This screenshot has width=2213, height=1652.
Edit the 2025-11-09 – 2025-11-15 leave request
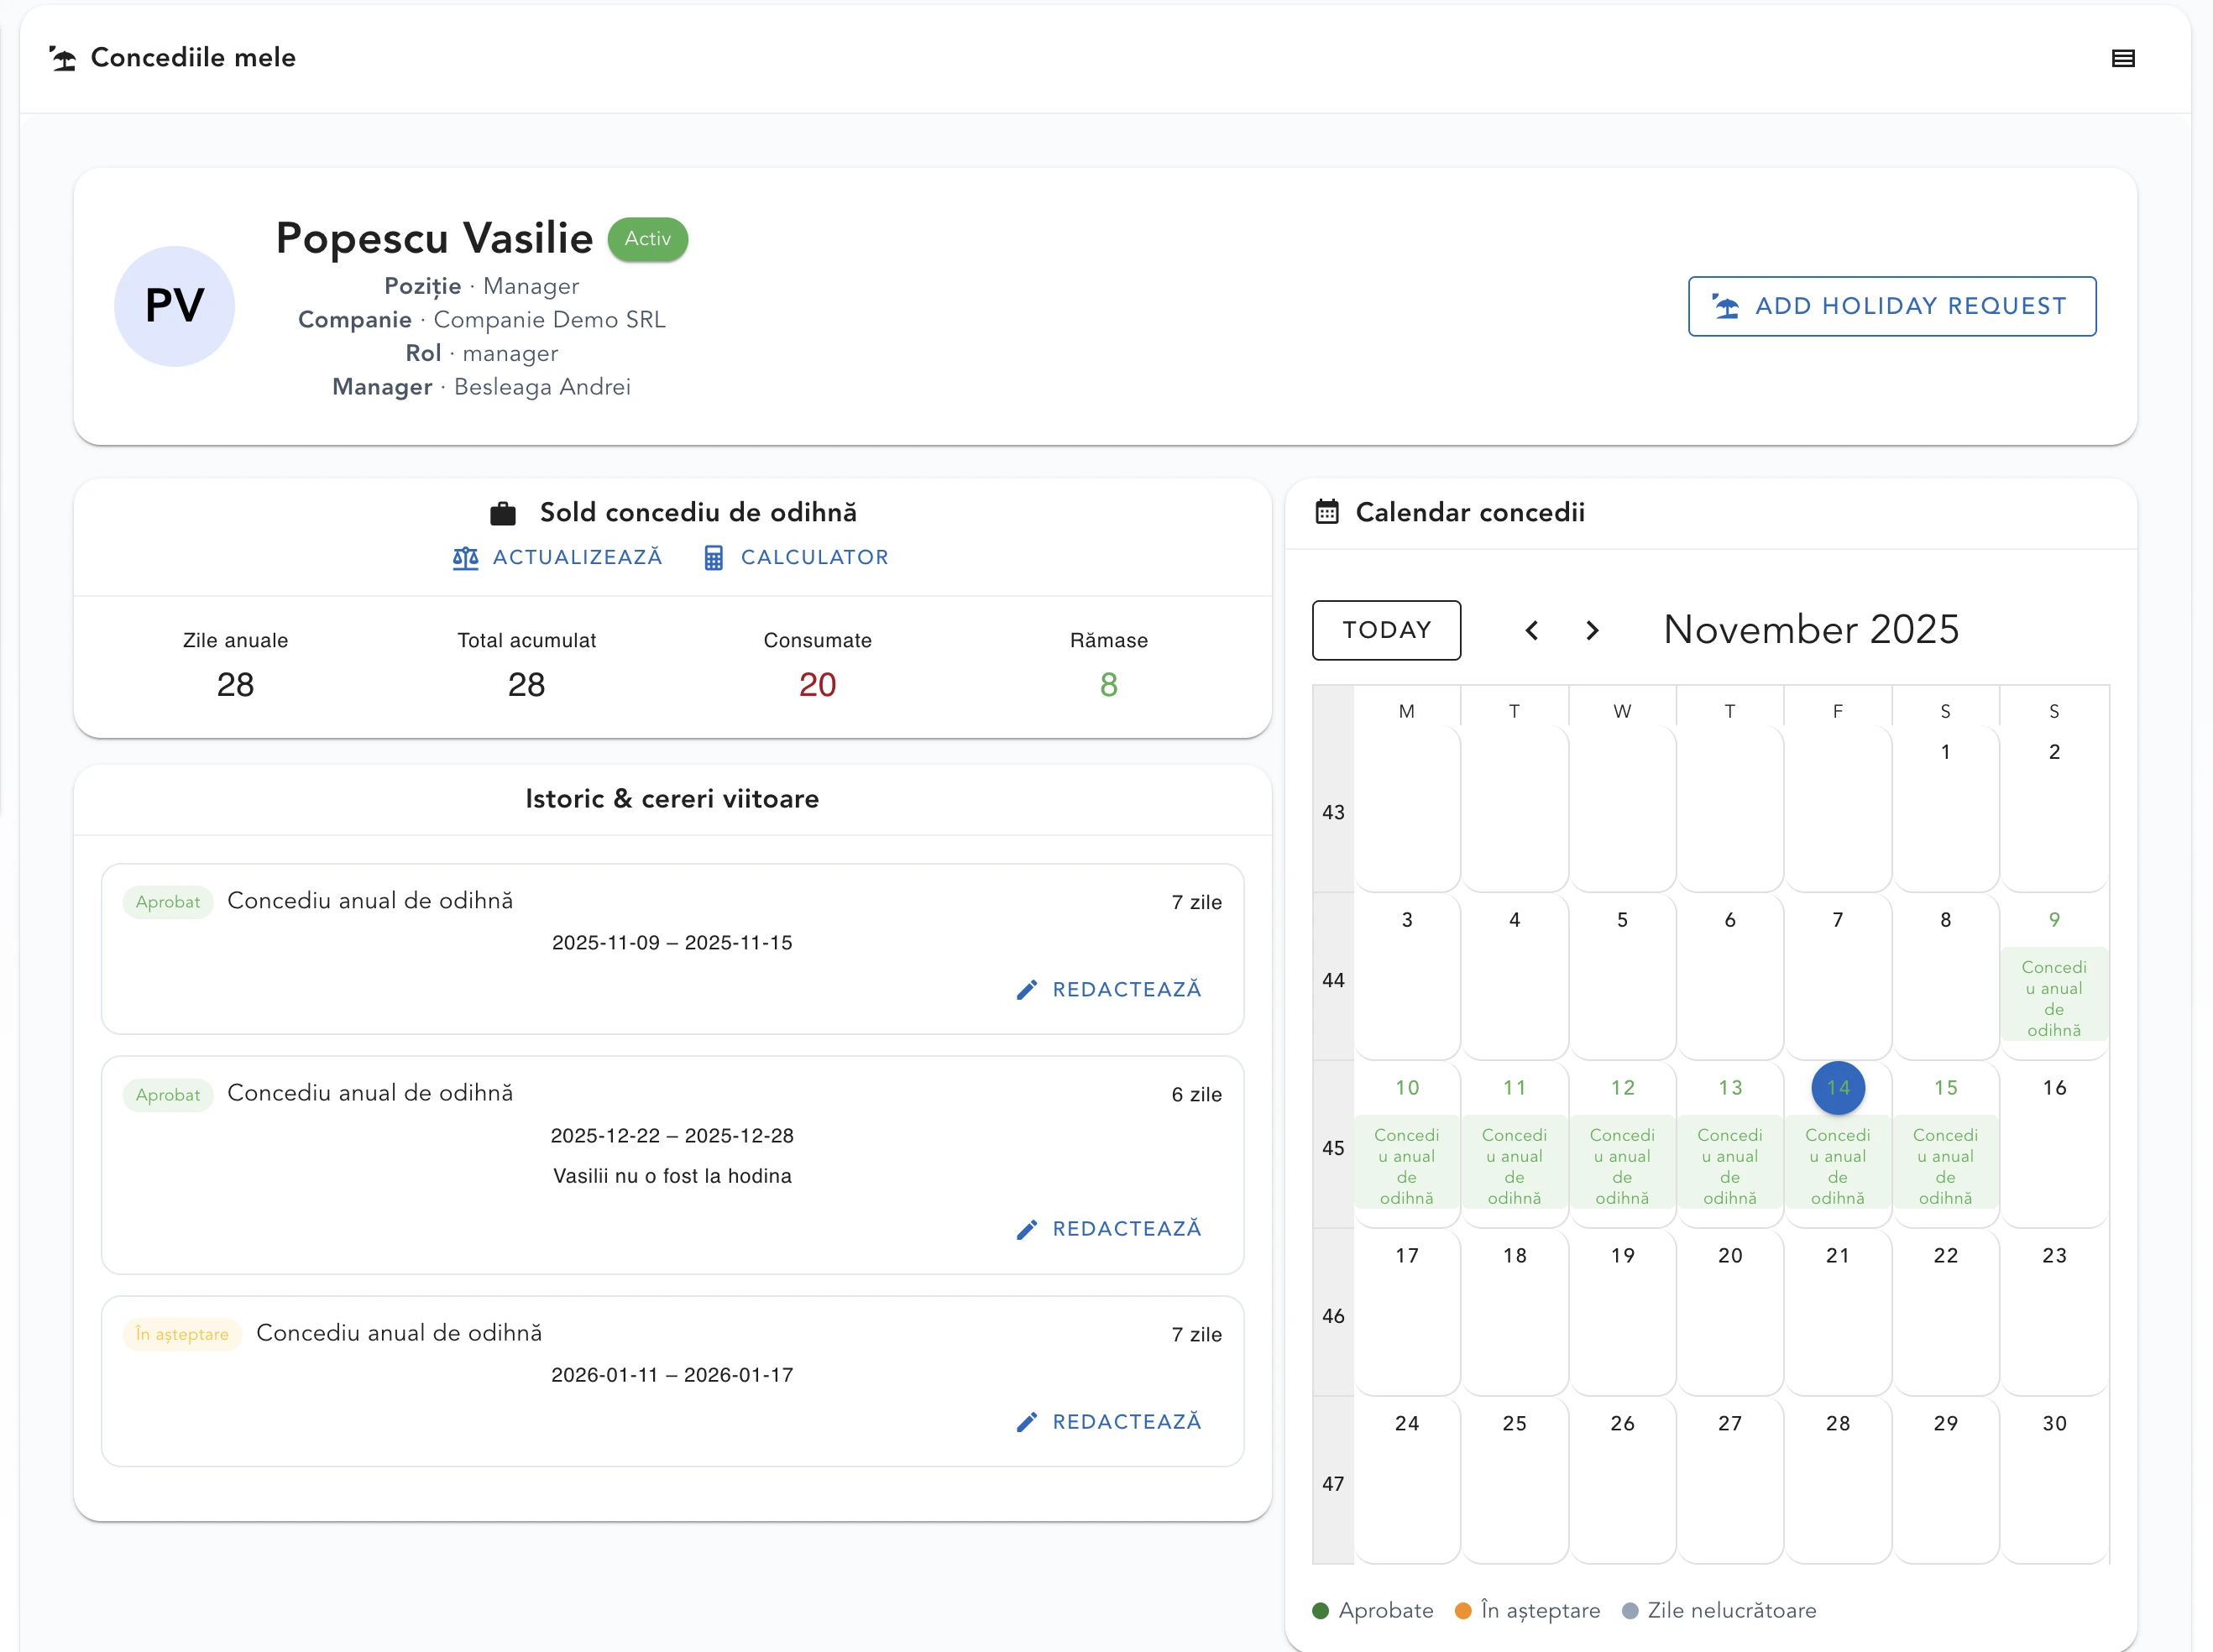pos(1108,989)
